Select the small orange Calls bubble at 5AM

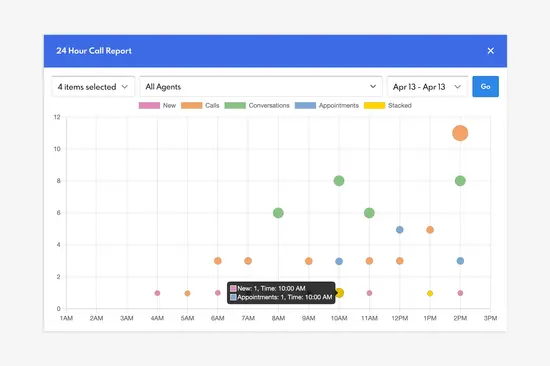[187, 293]
